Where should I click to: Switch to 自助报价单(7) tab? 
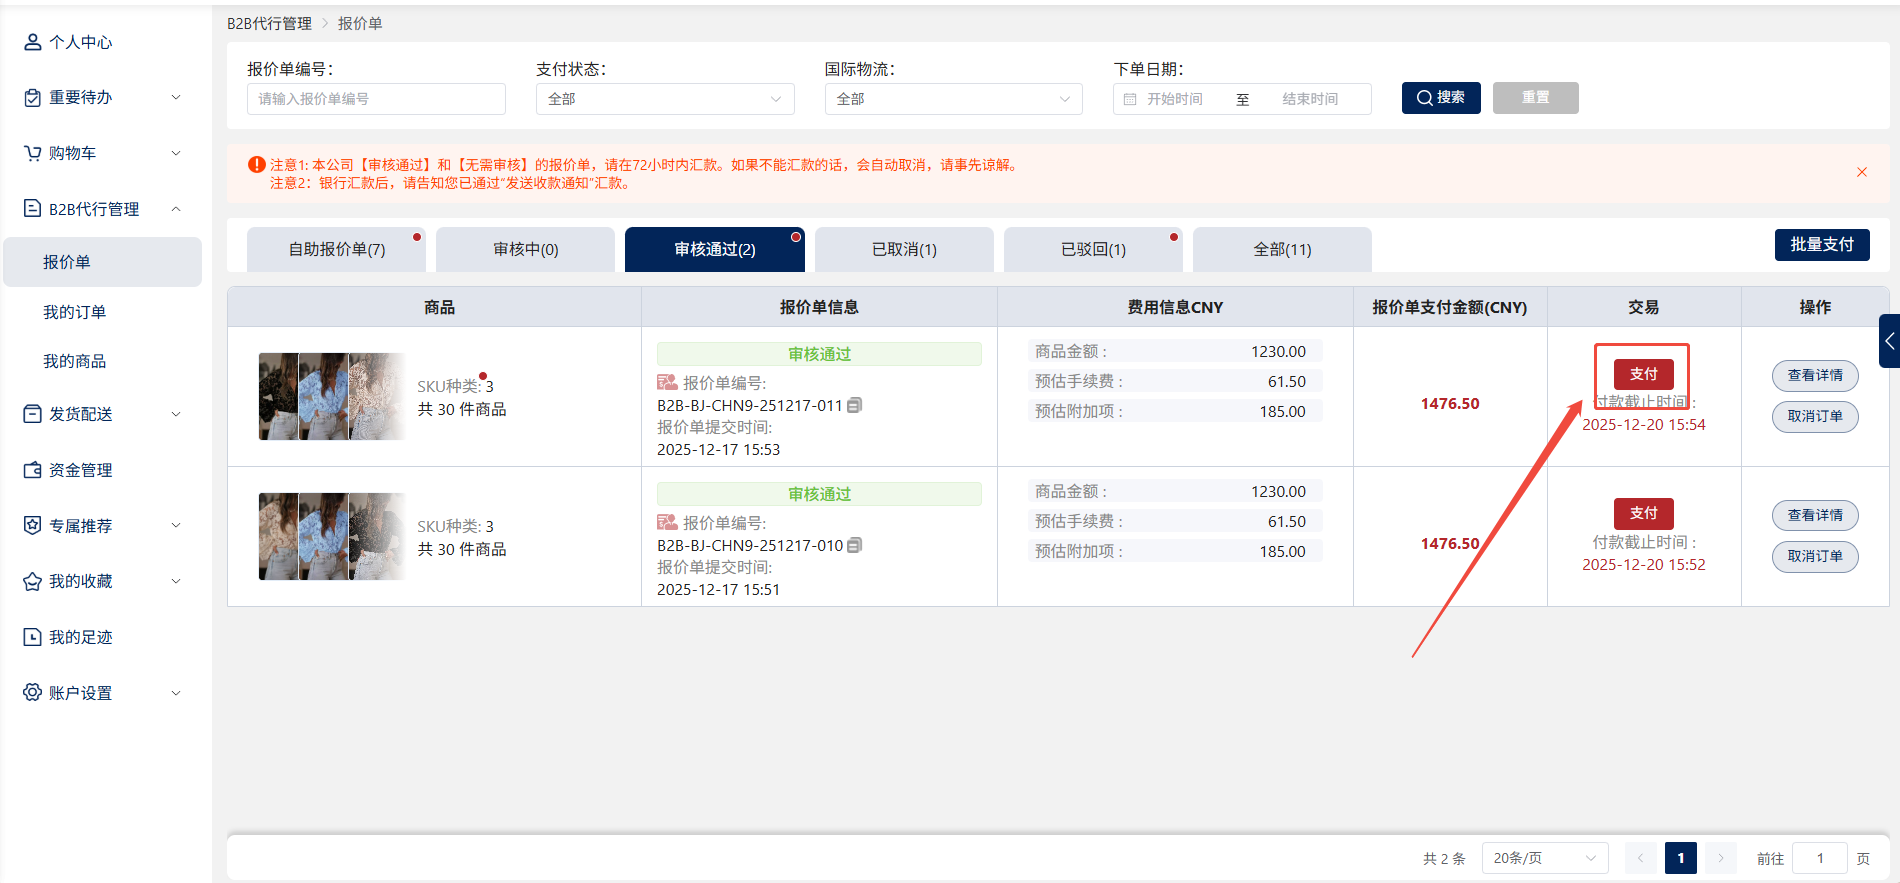(x=336, y=249)
